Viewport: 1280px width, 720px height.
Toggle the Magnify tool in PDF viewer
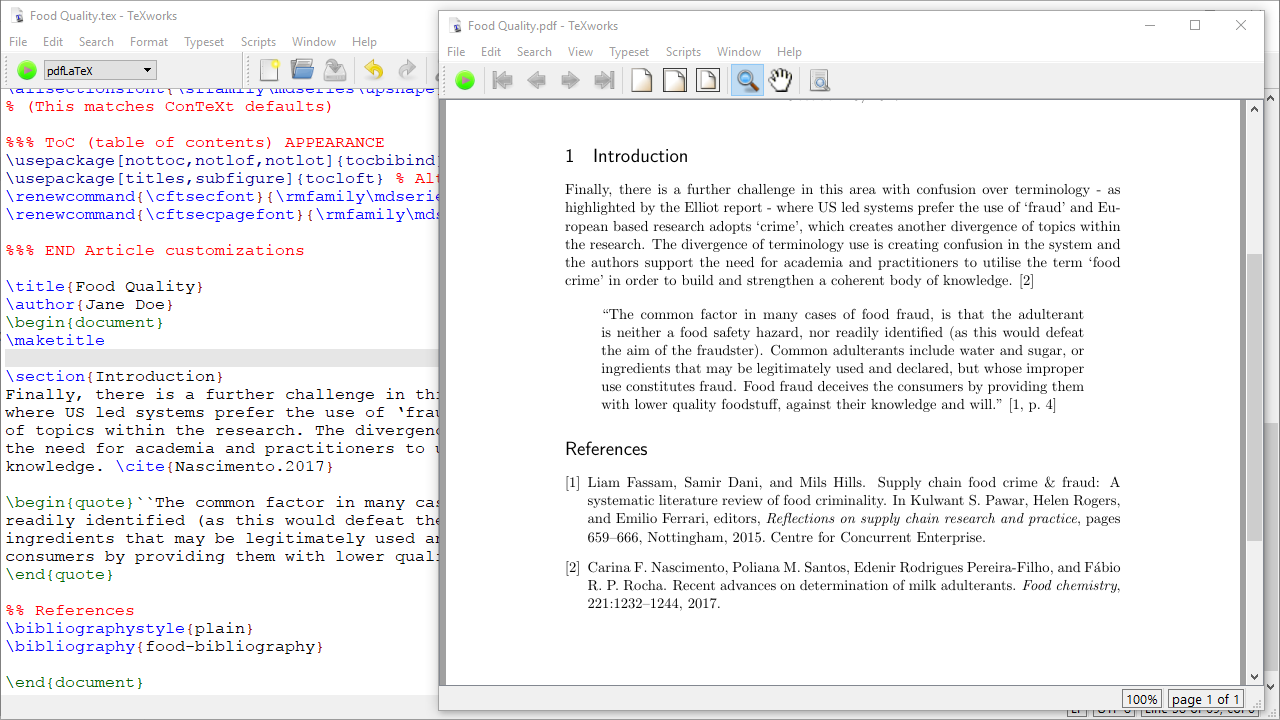click(x=746, y=81)
